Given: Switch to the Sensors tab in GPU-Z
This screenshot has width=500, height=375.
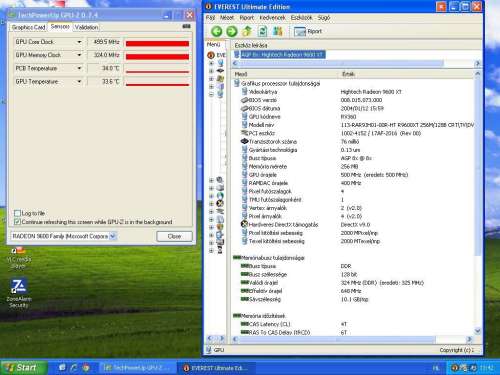Looking at the screenshot, I should (60, 27).
